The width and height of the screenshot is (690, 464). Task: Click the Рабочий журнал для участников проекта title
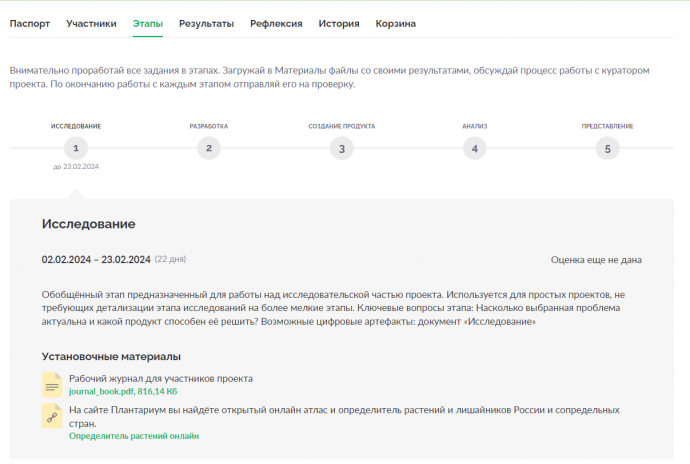[x=161, y=379]
